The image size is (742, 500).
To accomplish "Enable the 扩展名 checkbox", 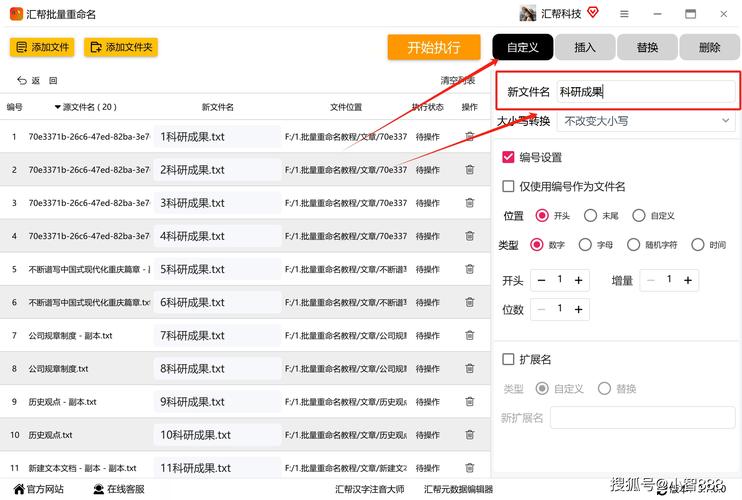I will pos(509,359).
